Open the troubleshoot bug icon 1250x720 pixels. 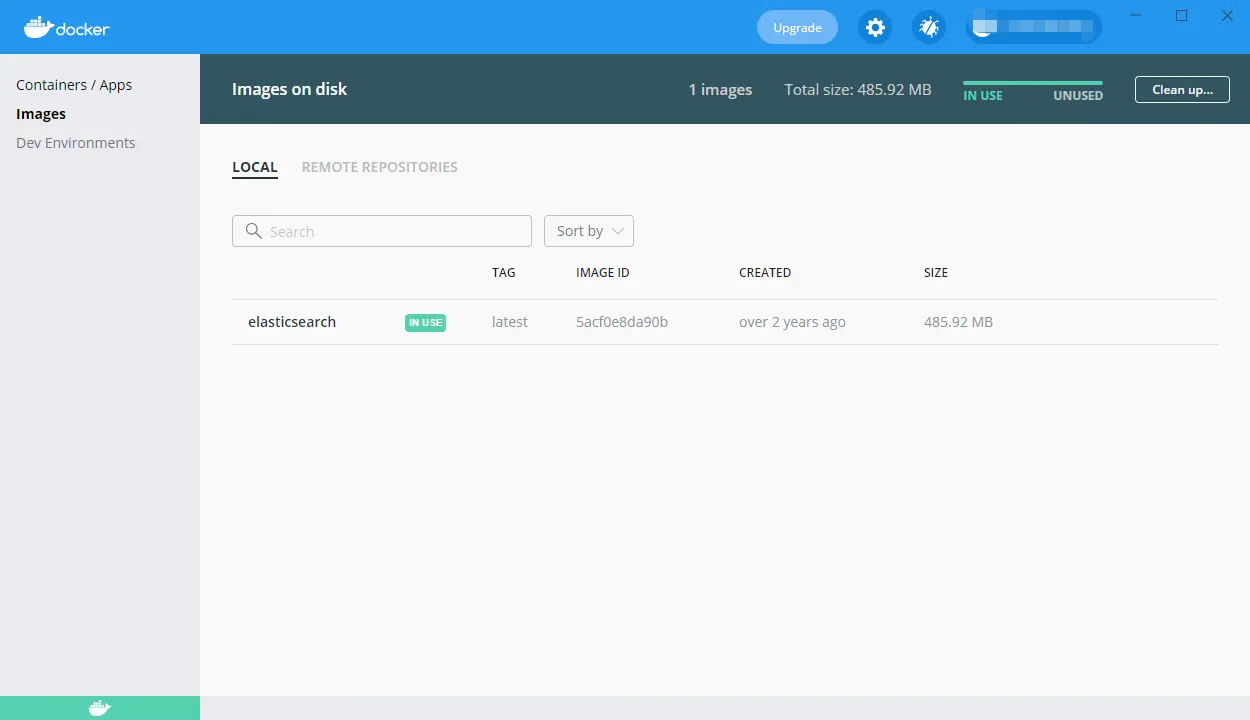tap(929, 27)
